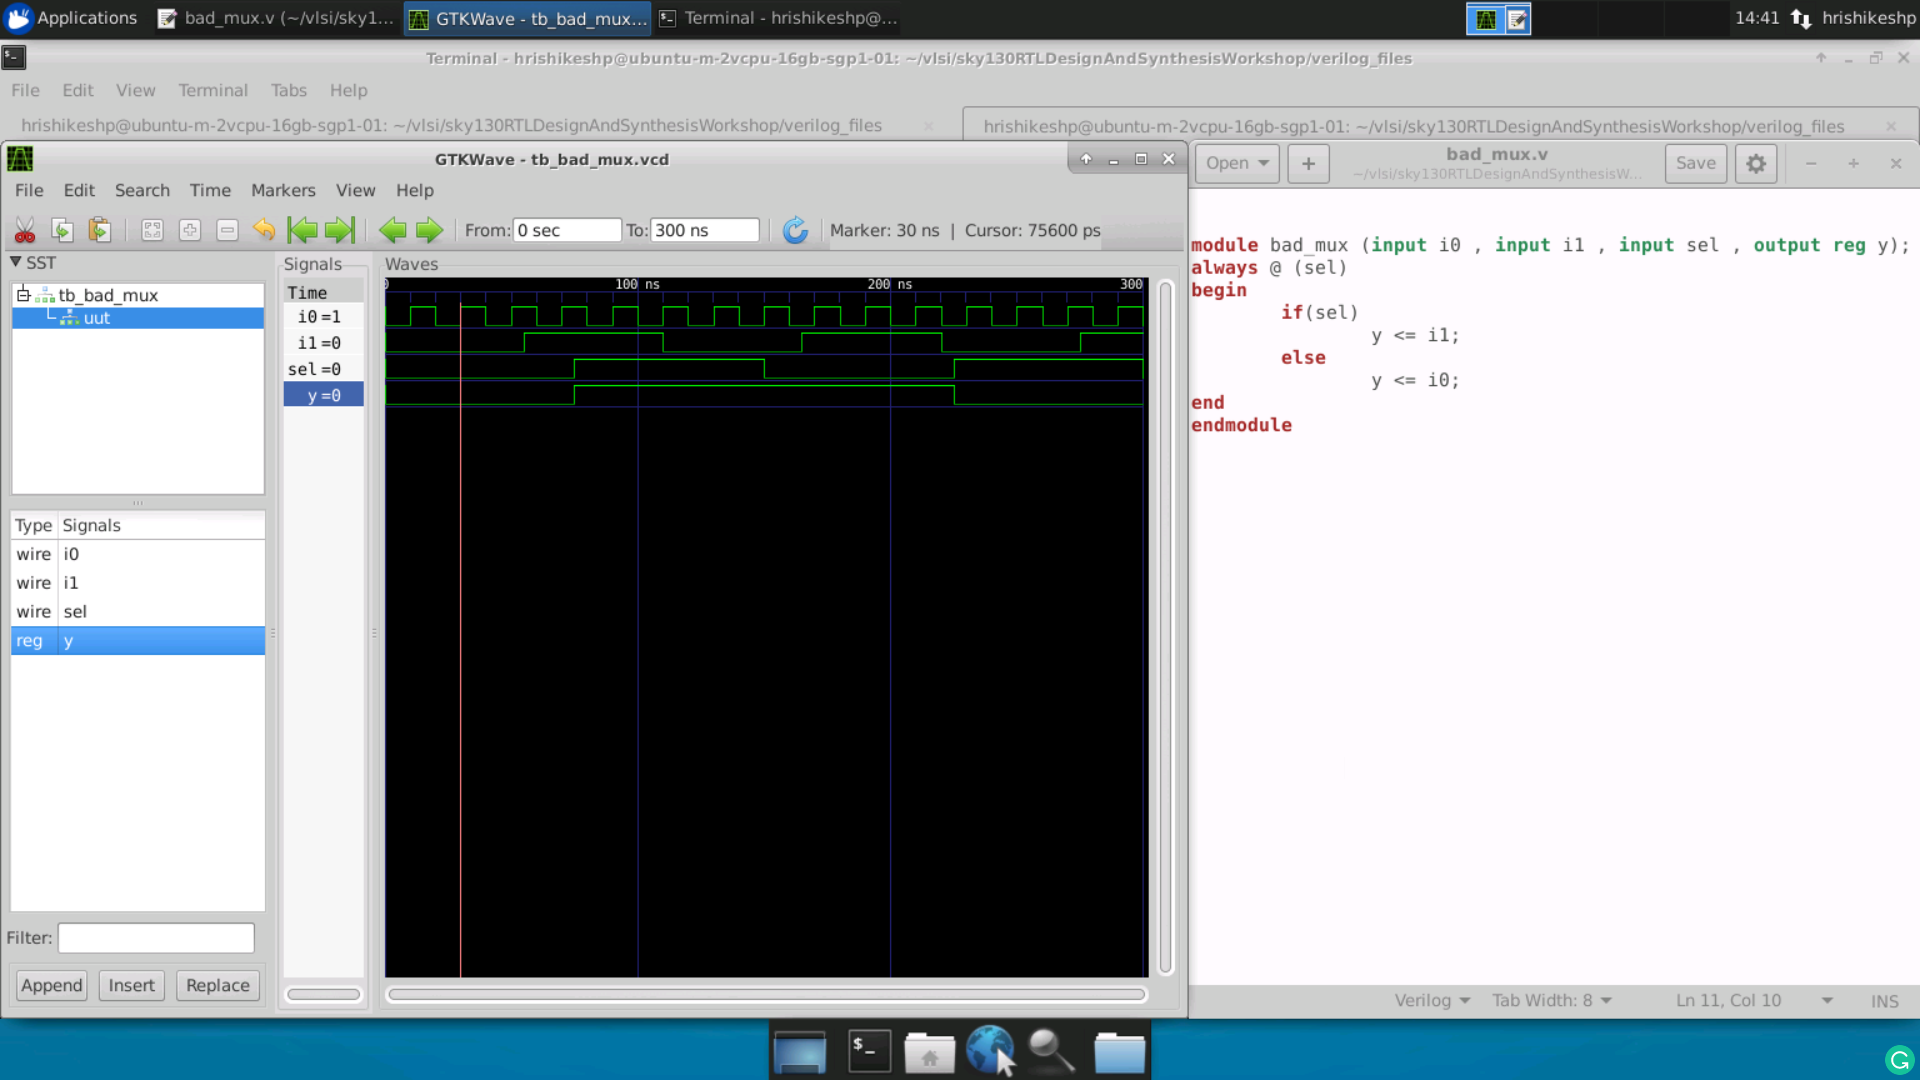
Task: Click the Filter input field in SST panel
Action: [x=156, y=938]
